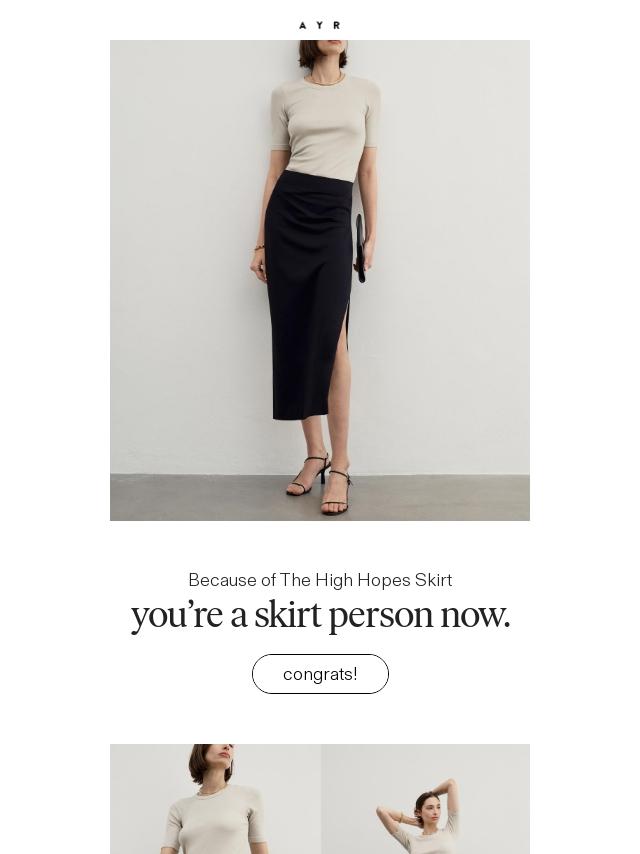Select the gold necklace on the hero model
The image size is (640, 854).
(x=327, y=80)
